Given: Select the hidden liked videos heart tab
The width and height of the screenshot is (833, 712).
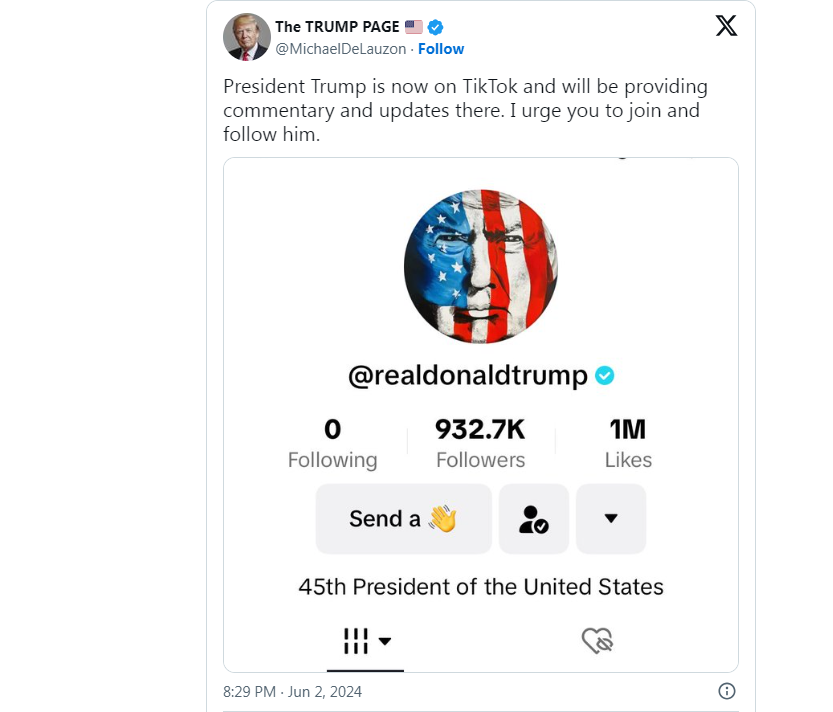Looking at the screenshot, I should 597,640.
